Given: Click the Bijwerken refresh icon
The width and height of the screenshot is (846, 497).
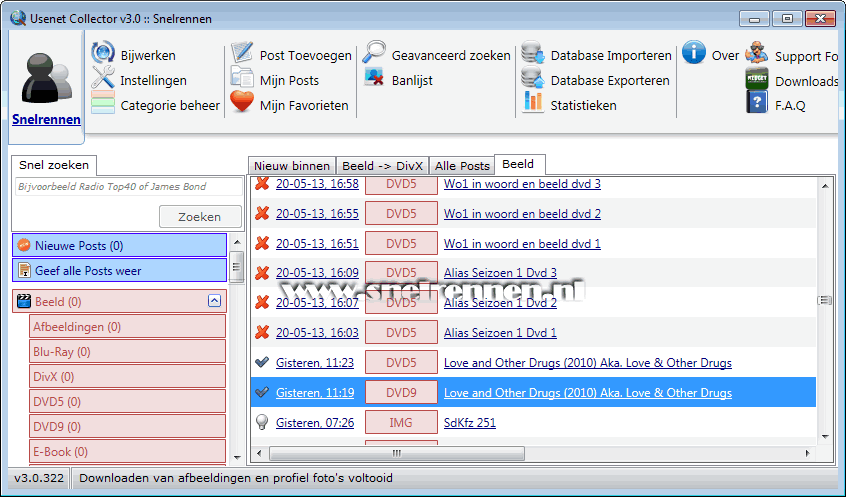Looking at the screenshot, I should [103, 53].
